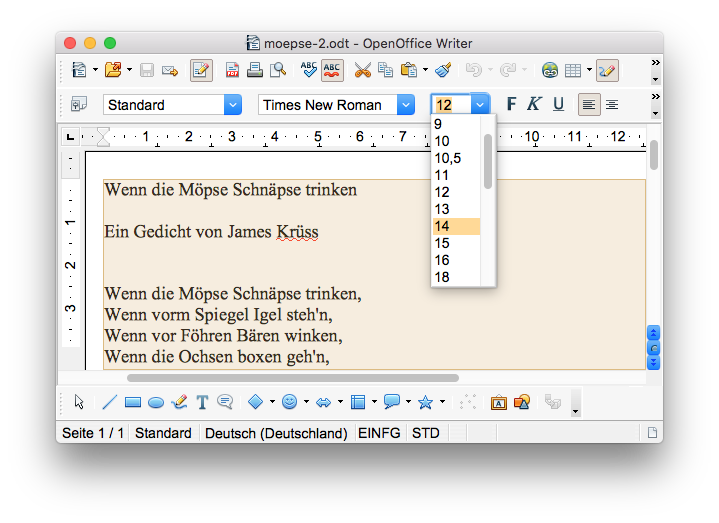The height and width of the screenshot is (523, 719).
Task: Choose font size 11 in list
Action: pos(456,175)
